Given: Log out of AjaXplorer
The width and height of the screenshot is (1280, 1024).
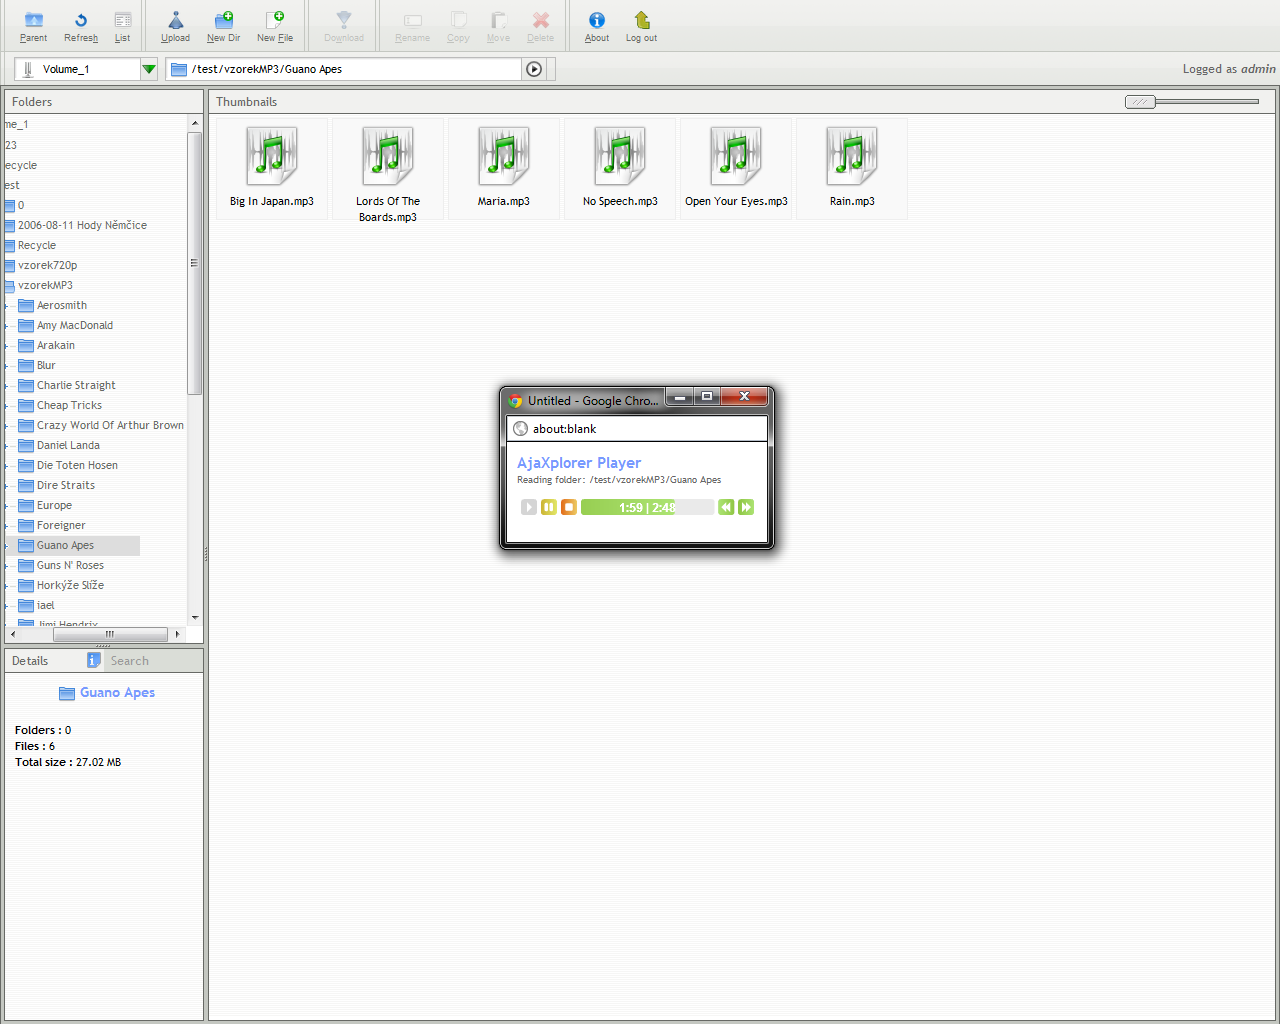Looking at the screenshot, I should coord(641,27).
